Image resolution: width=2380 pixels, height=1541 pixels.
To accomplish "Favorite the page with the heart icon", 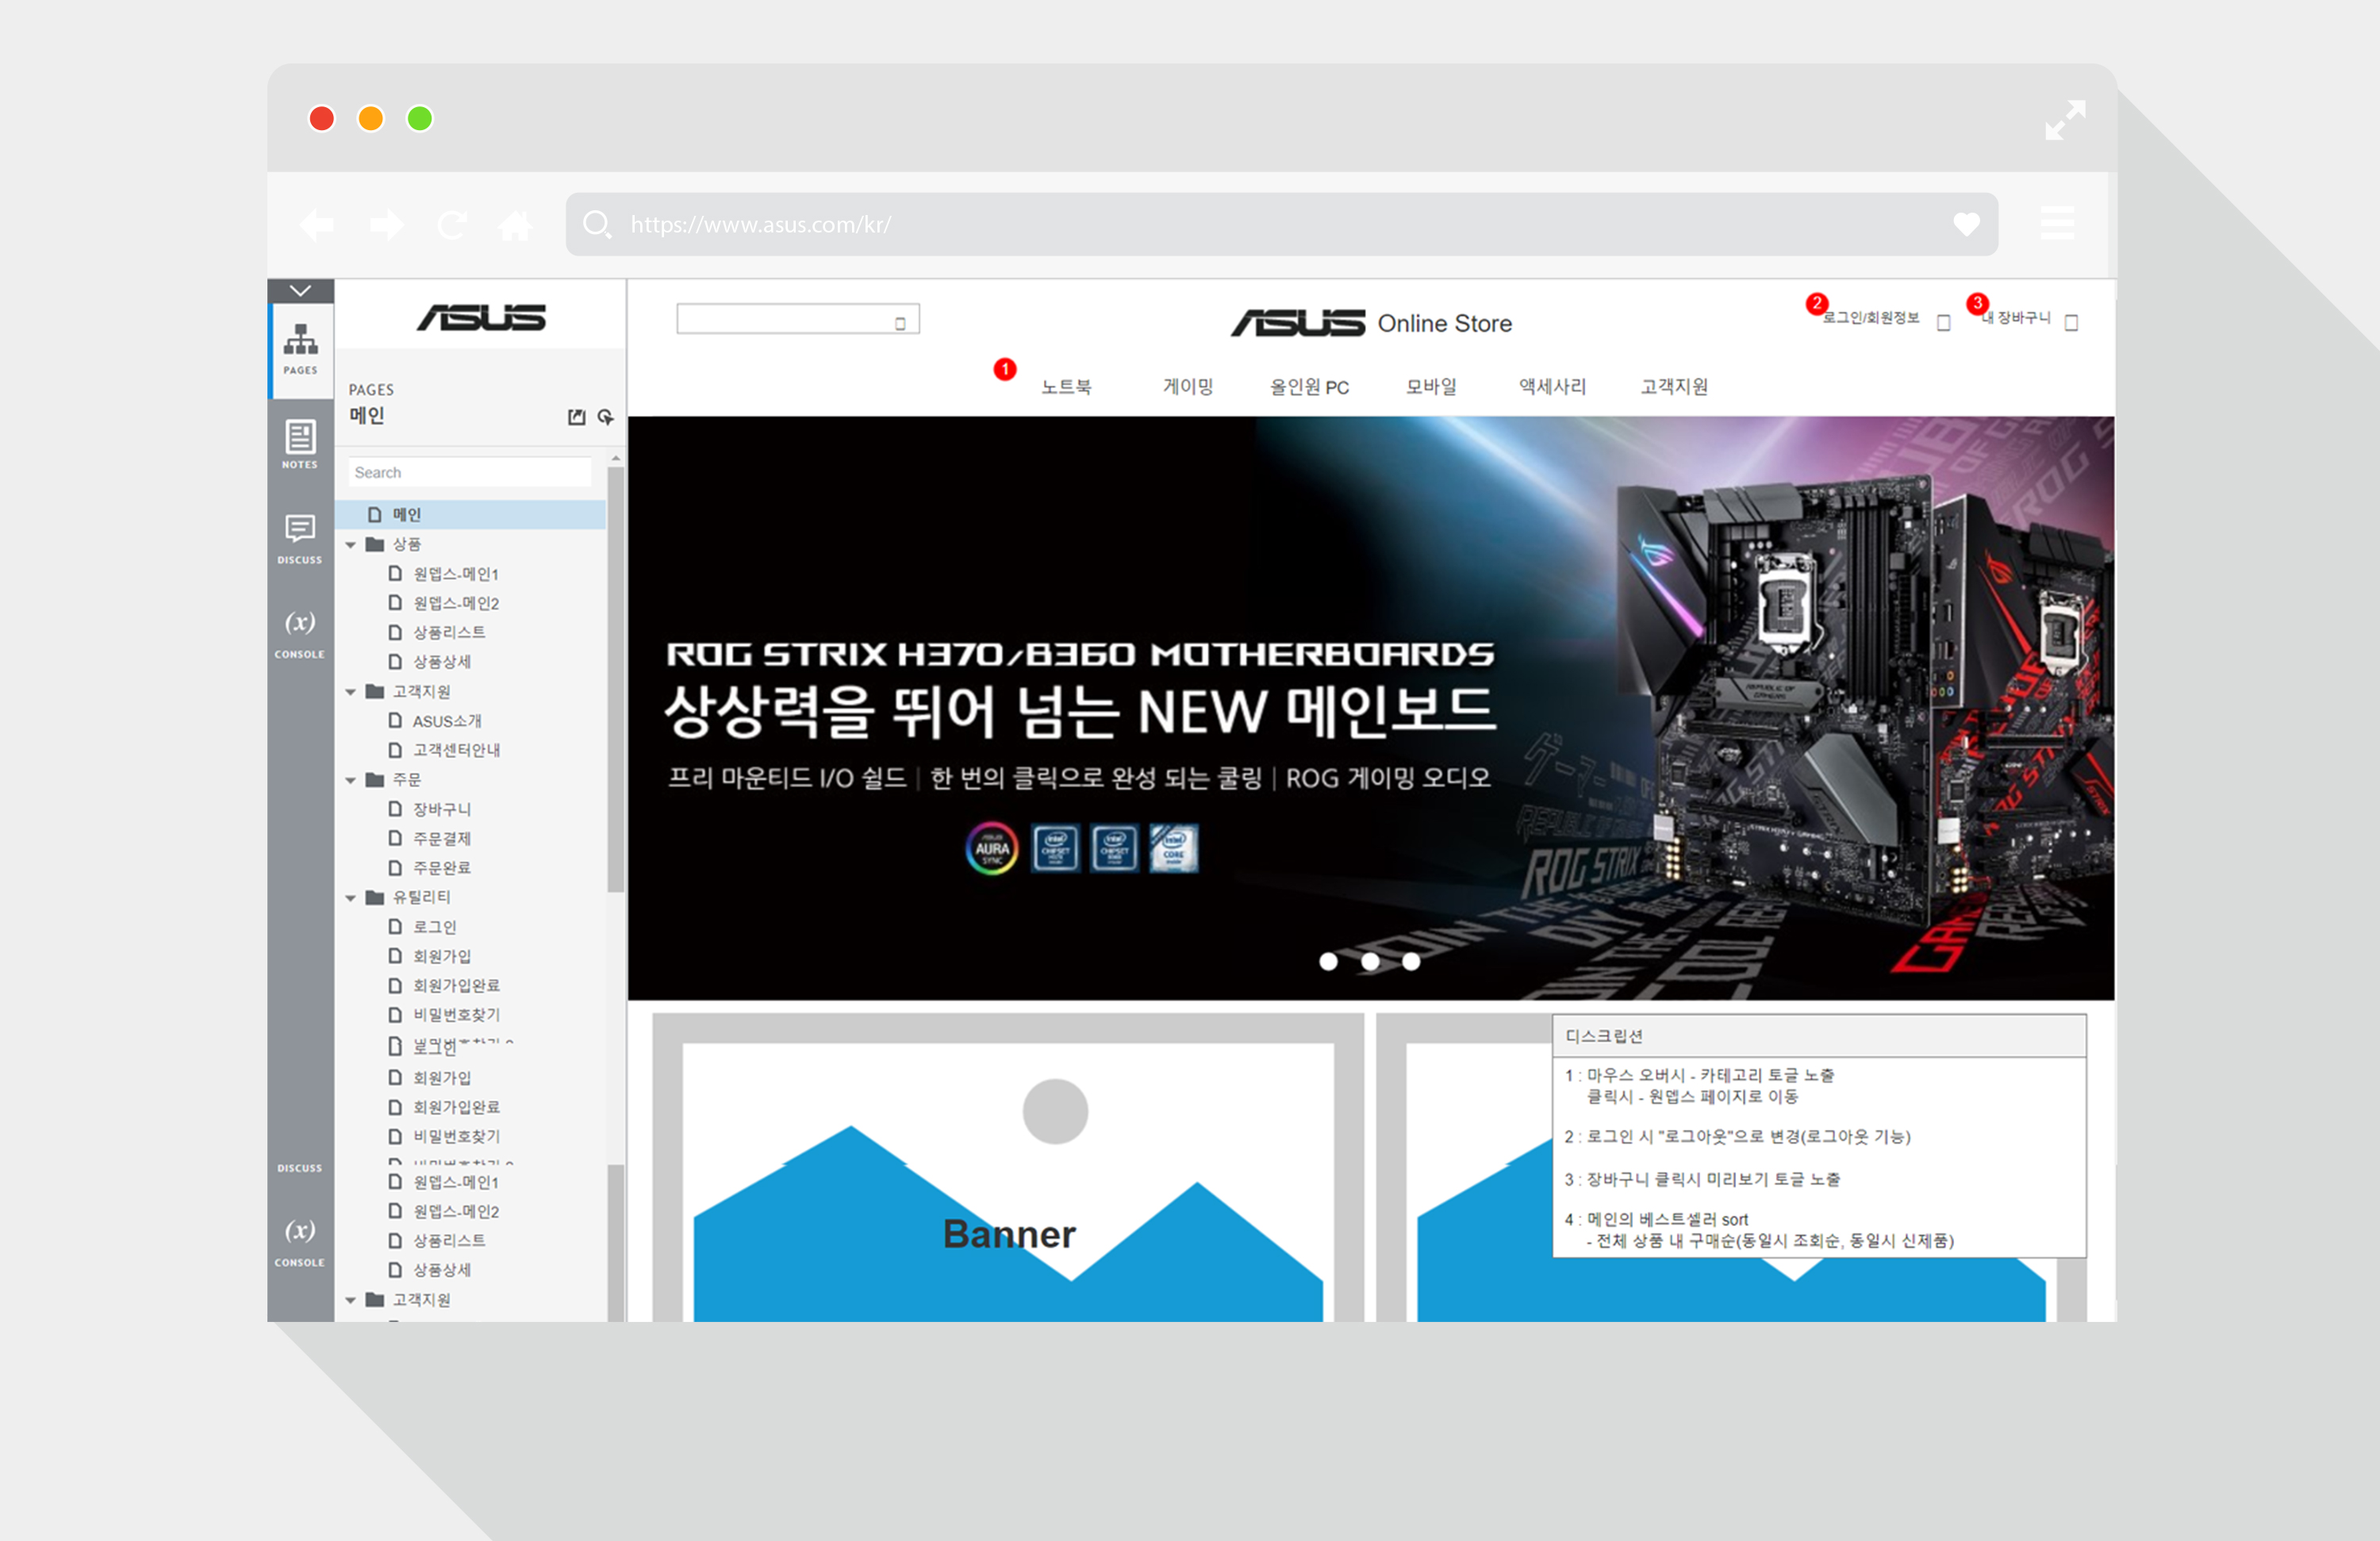I will [1966, 225].
